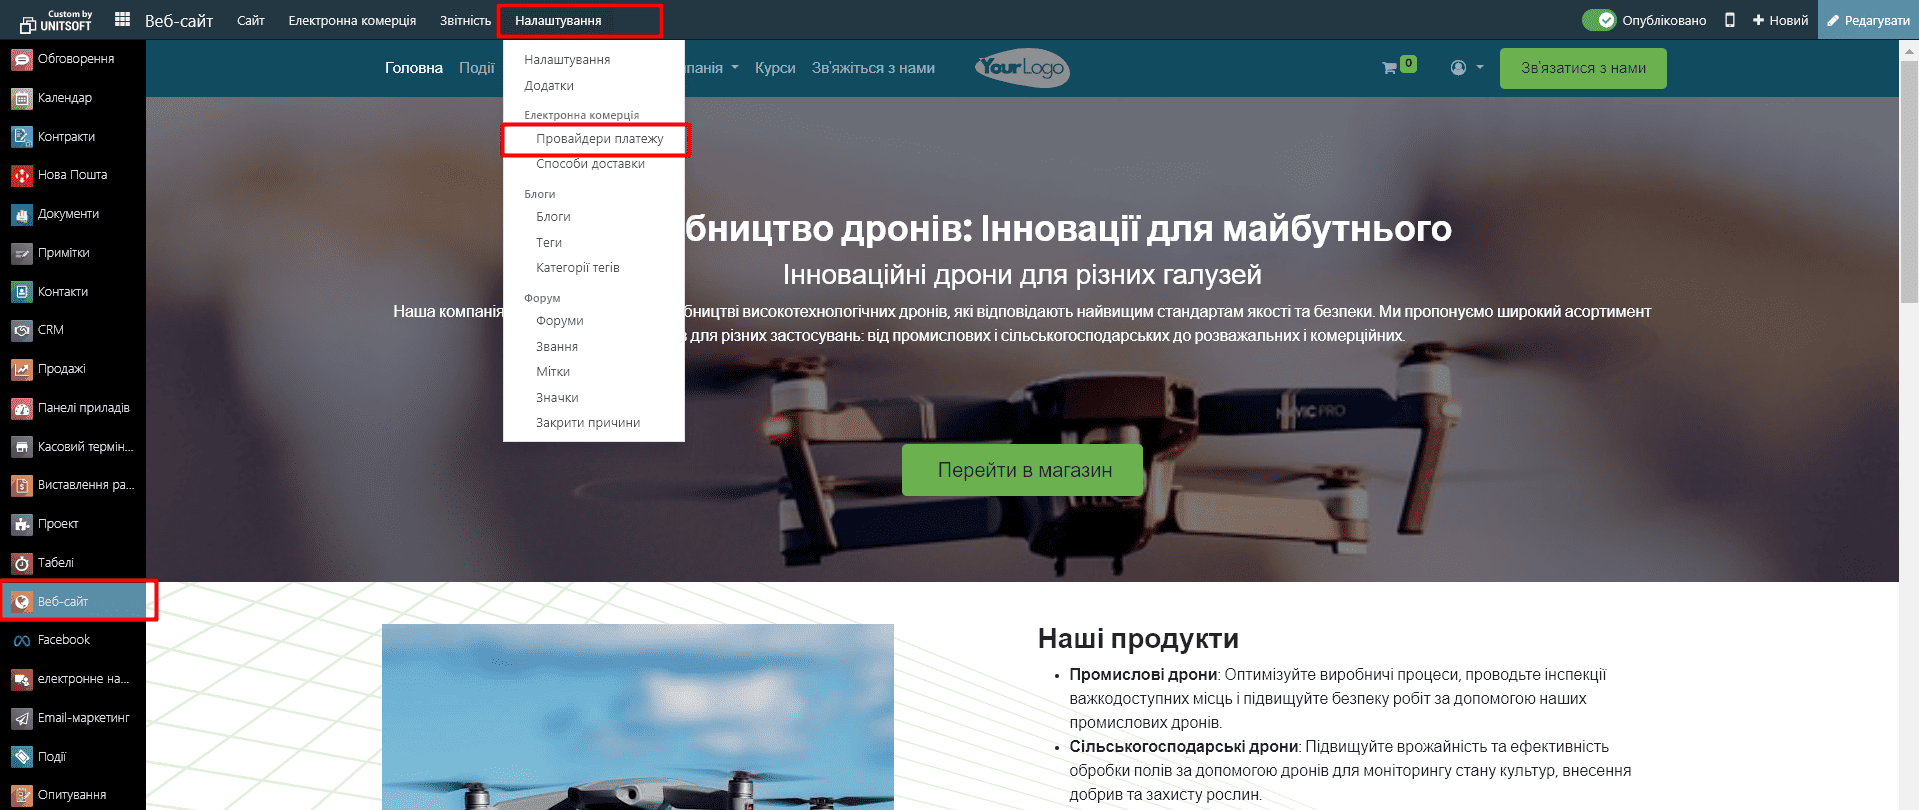
Task: Open the Facebook sidebar app
Action: 22,641
